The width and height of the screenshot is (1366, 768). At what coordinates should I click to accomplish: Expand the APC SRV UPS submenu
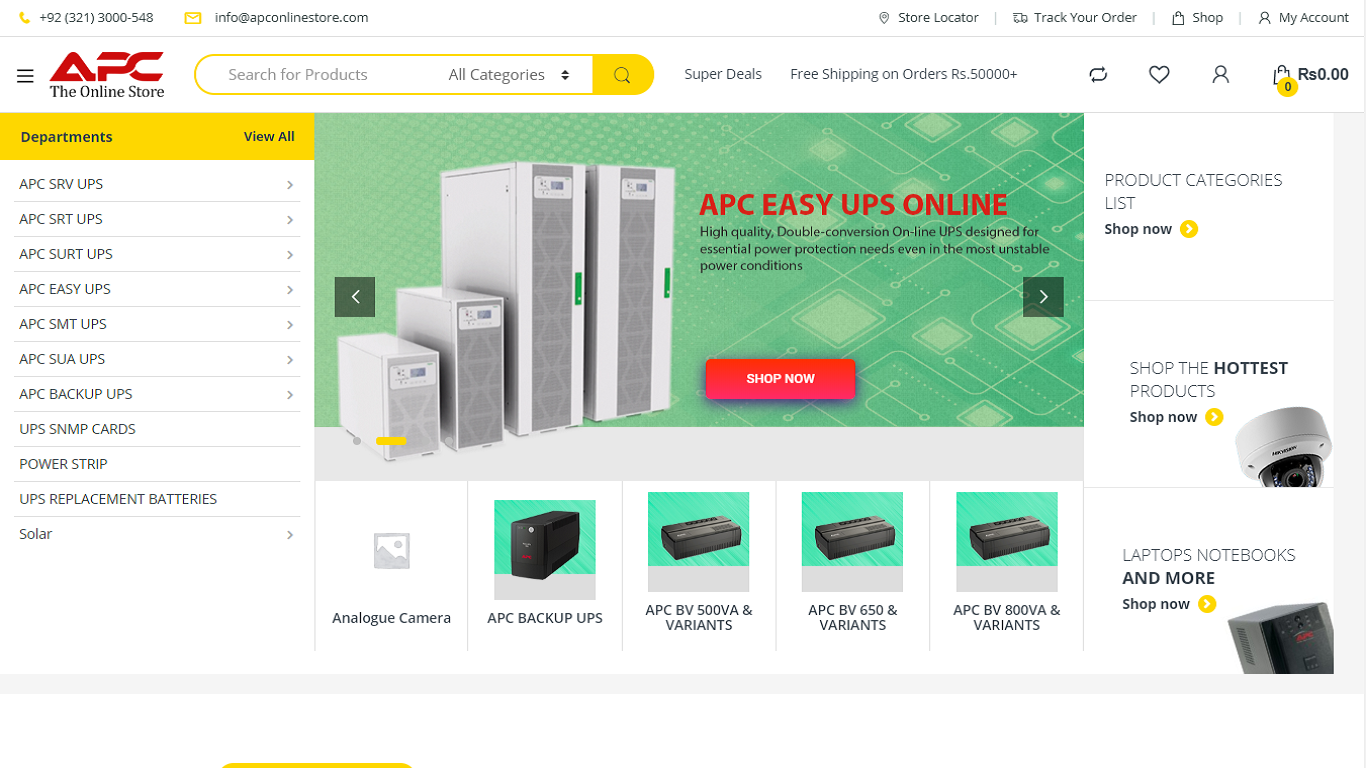pos(290,185)
